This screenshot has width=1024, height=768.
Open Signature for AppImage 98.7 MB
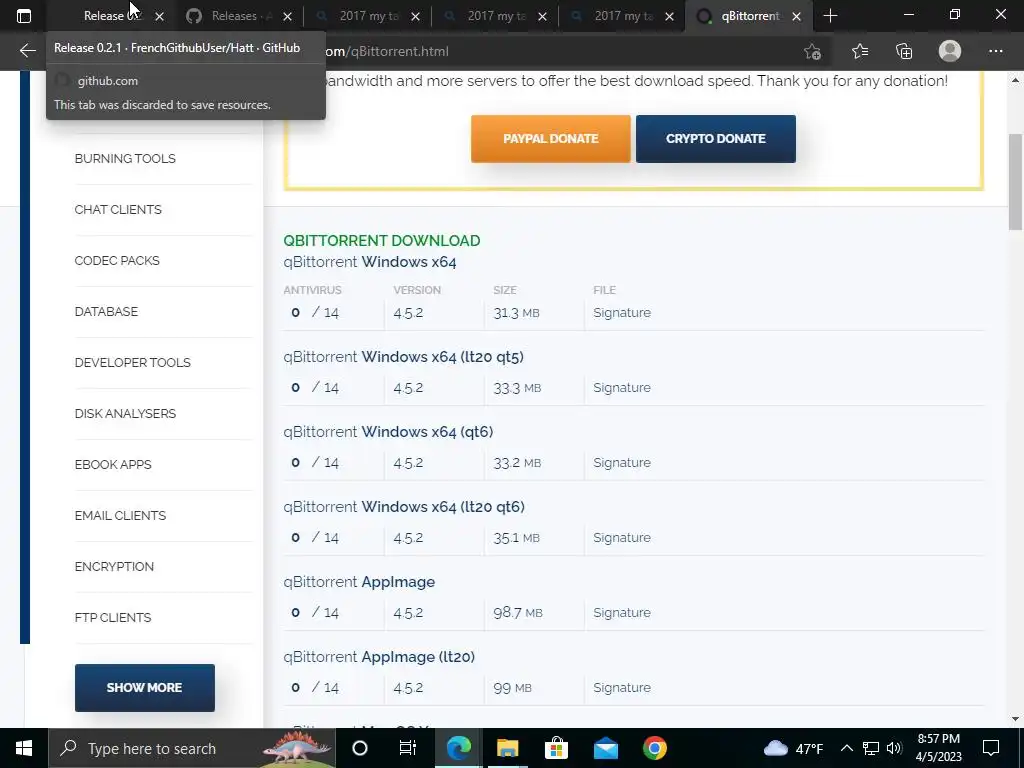tap(622, 613)
